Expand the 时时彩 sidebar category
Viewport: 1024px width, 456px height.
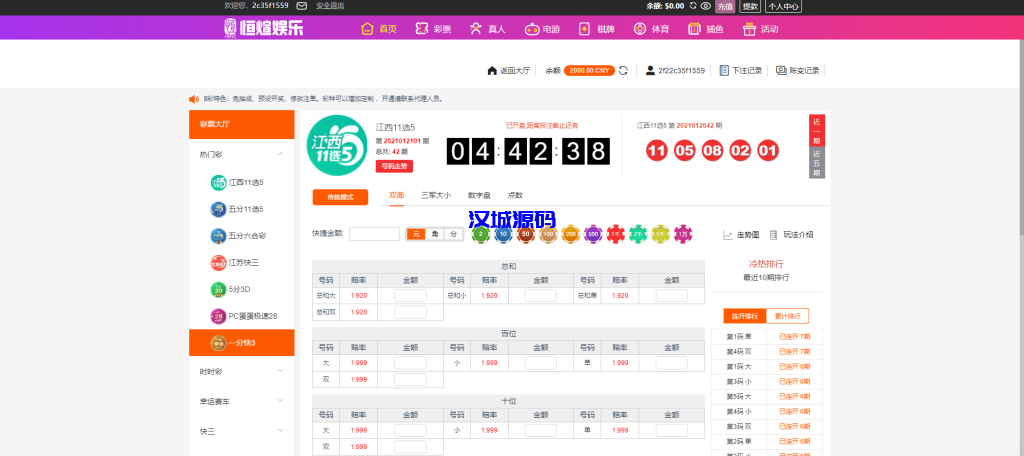280,371
